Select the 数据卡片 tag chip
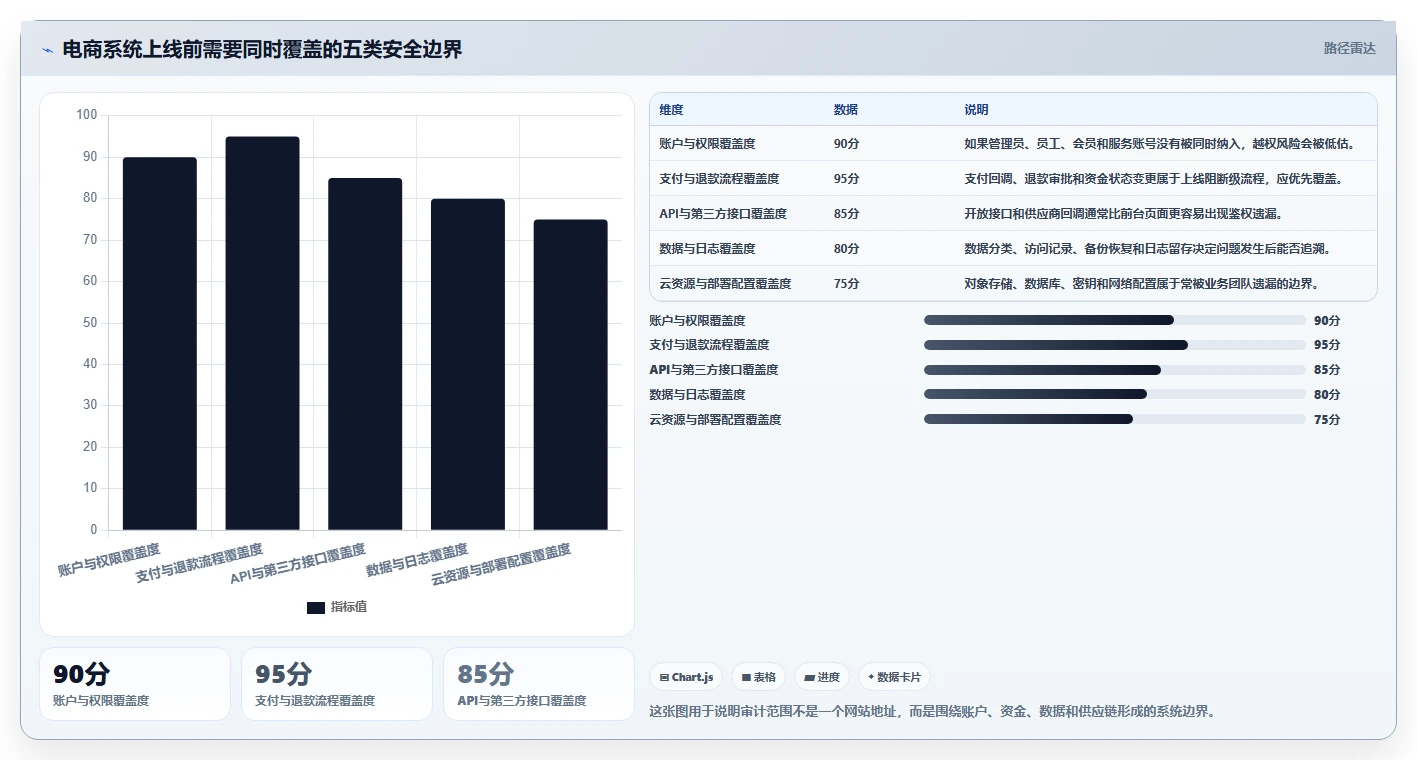The image size is (1417, 760). (x=894, y=677)
